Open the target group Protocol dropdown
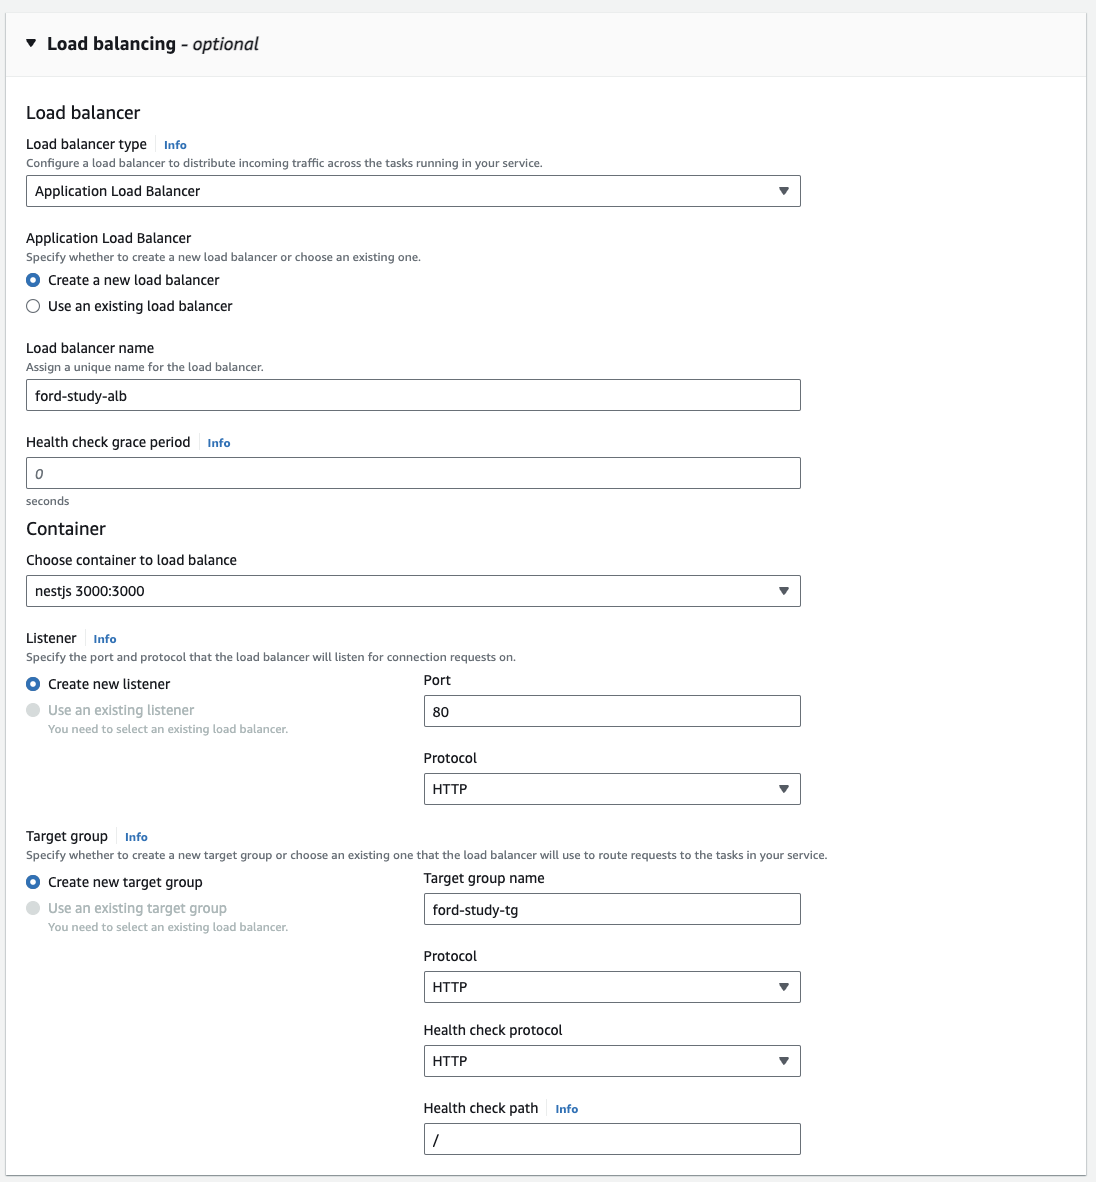This screenshot has width=1096, height=1182. click(612, 987)
